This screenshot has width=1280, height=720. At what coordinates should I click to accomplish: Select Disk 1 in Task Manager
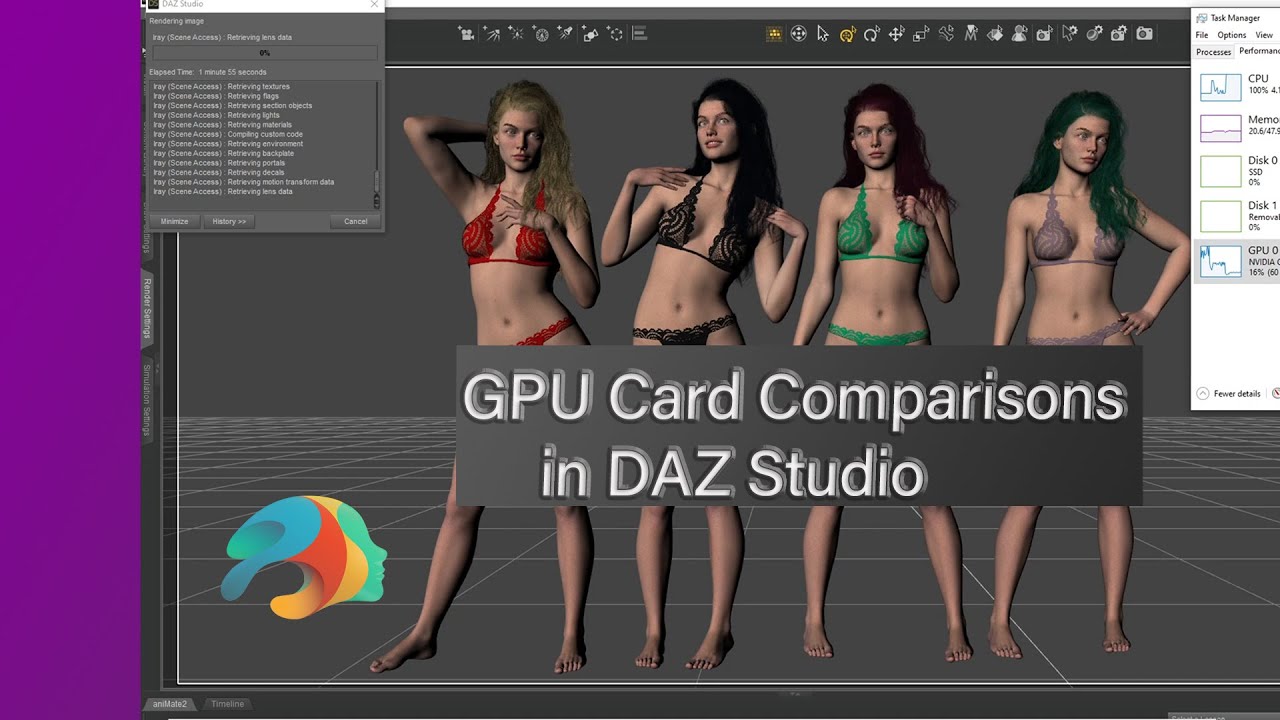tap(1238, 216)
